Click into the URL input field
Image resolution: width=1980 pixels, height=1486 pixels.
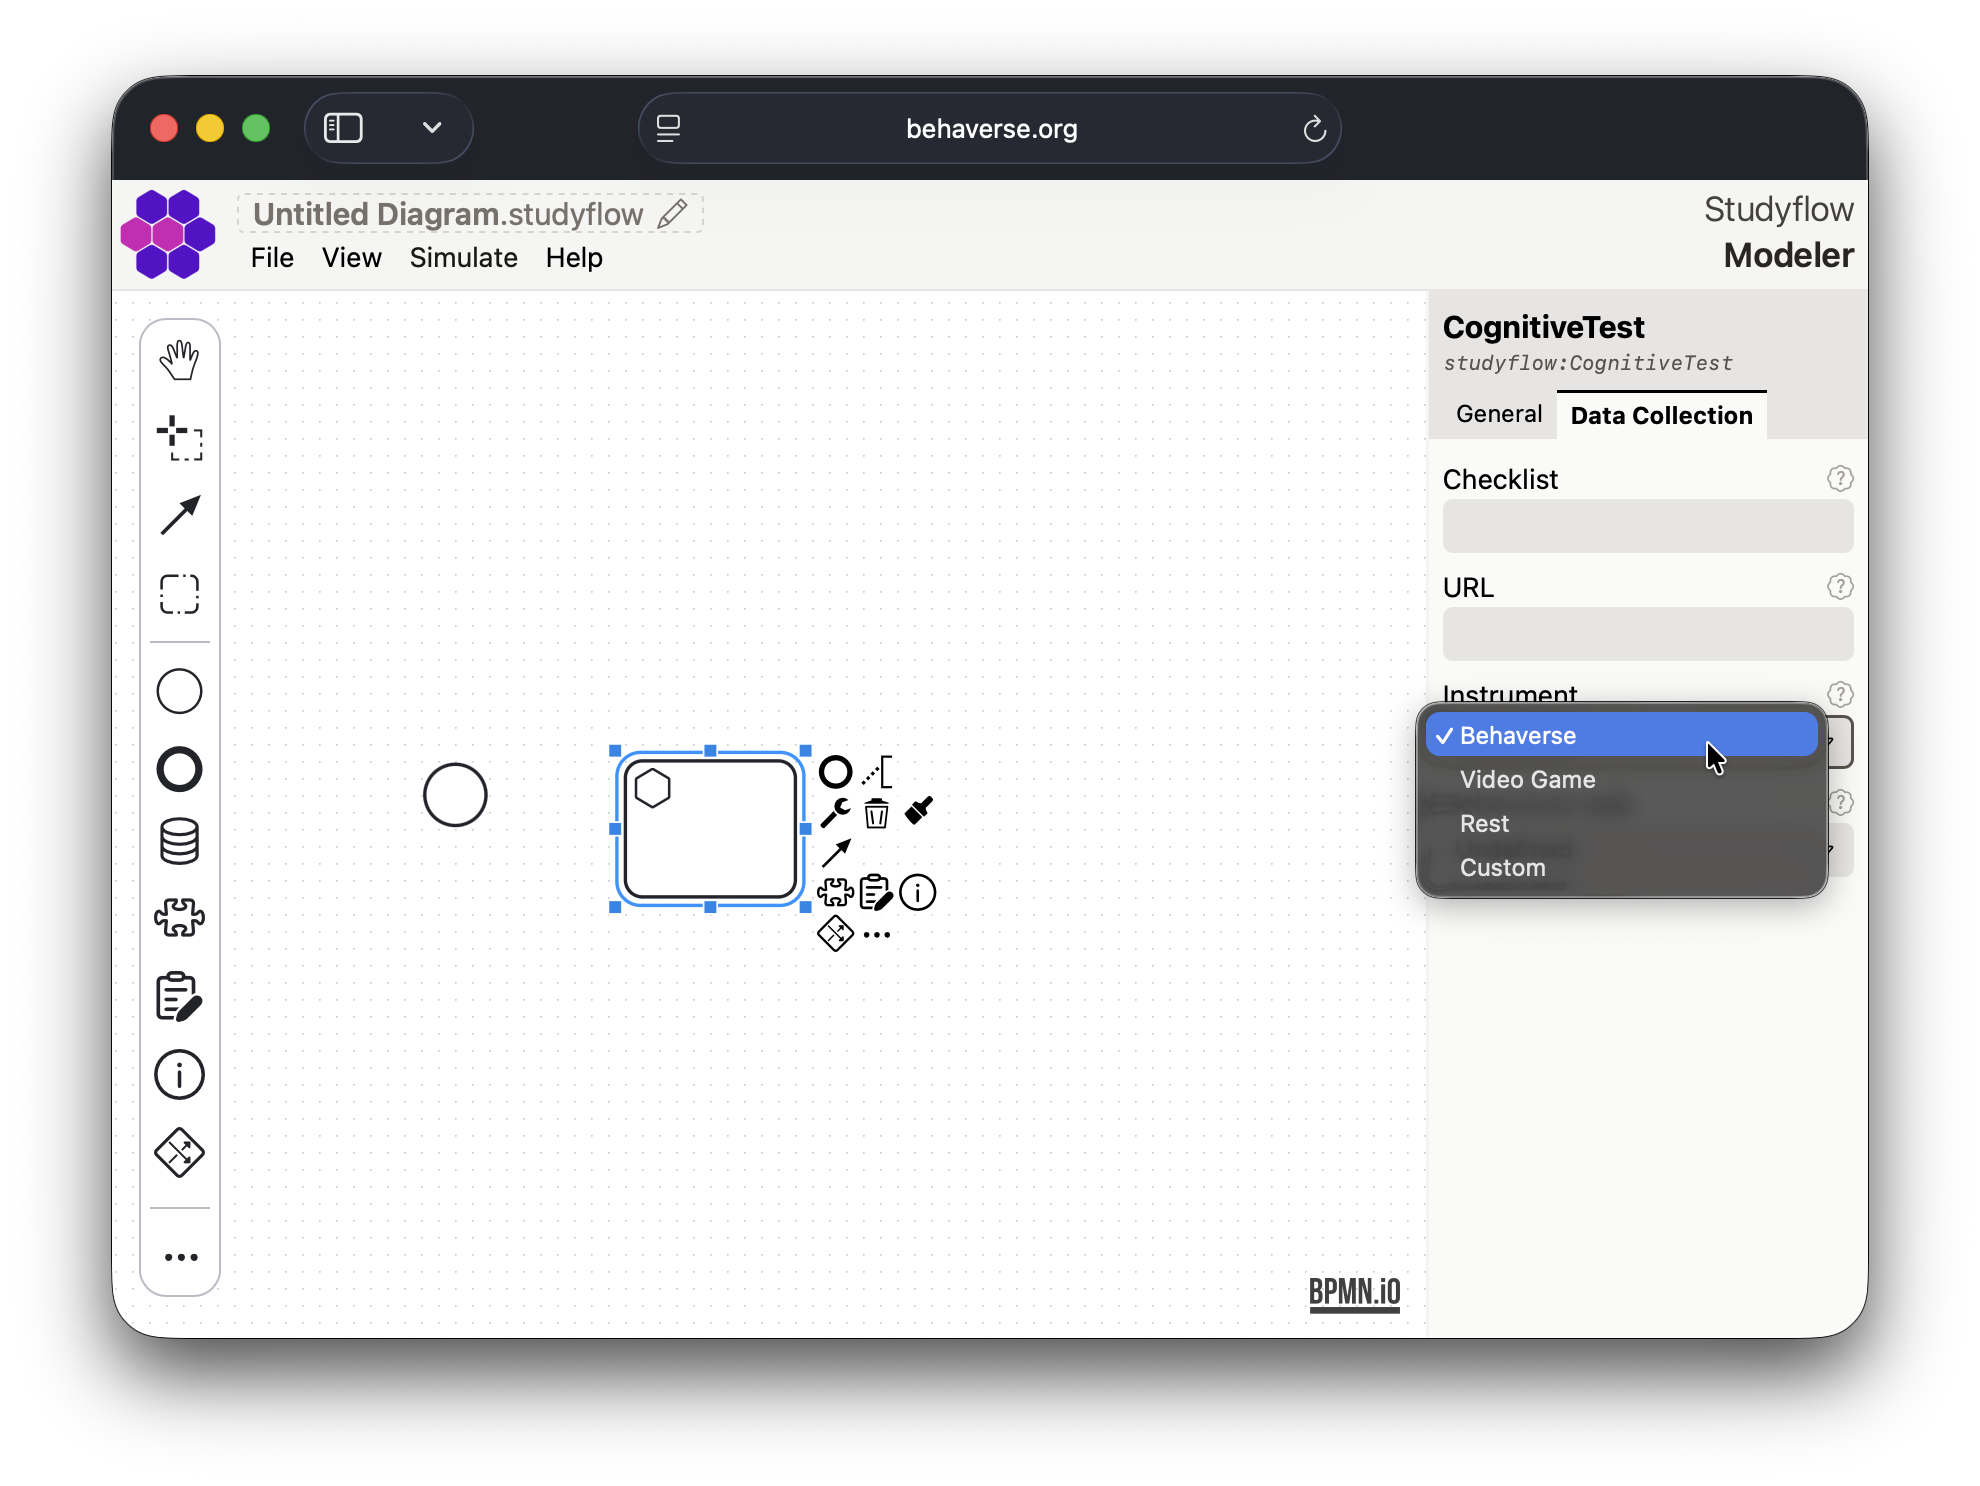click(x=1647, y=634)
